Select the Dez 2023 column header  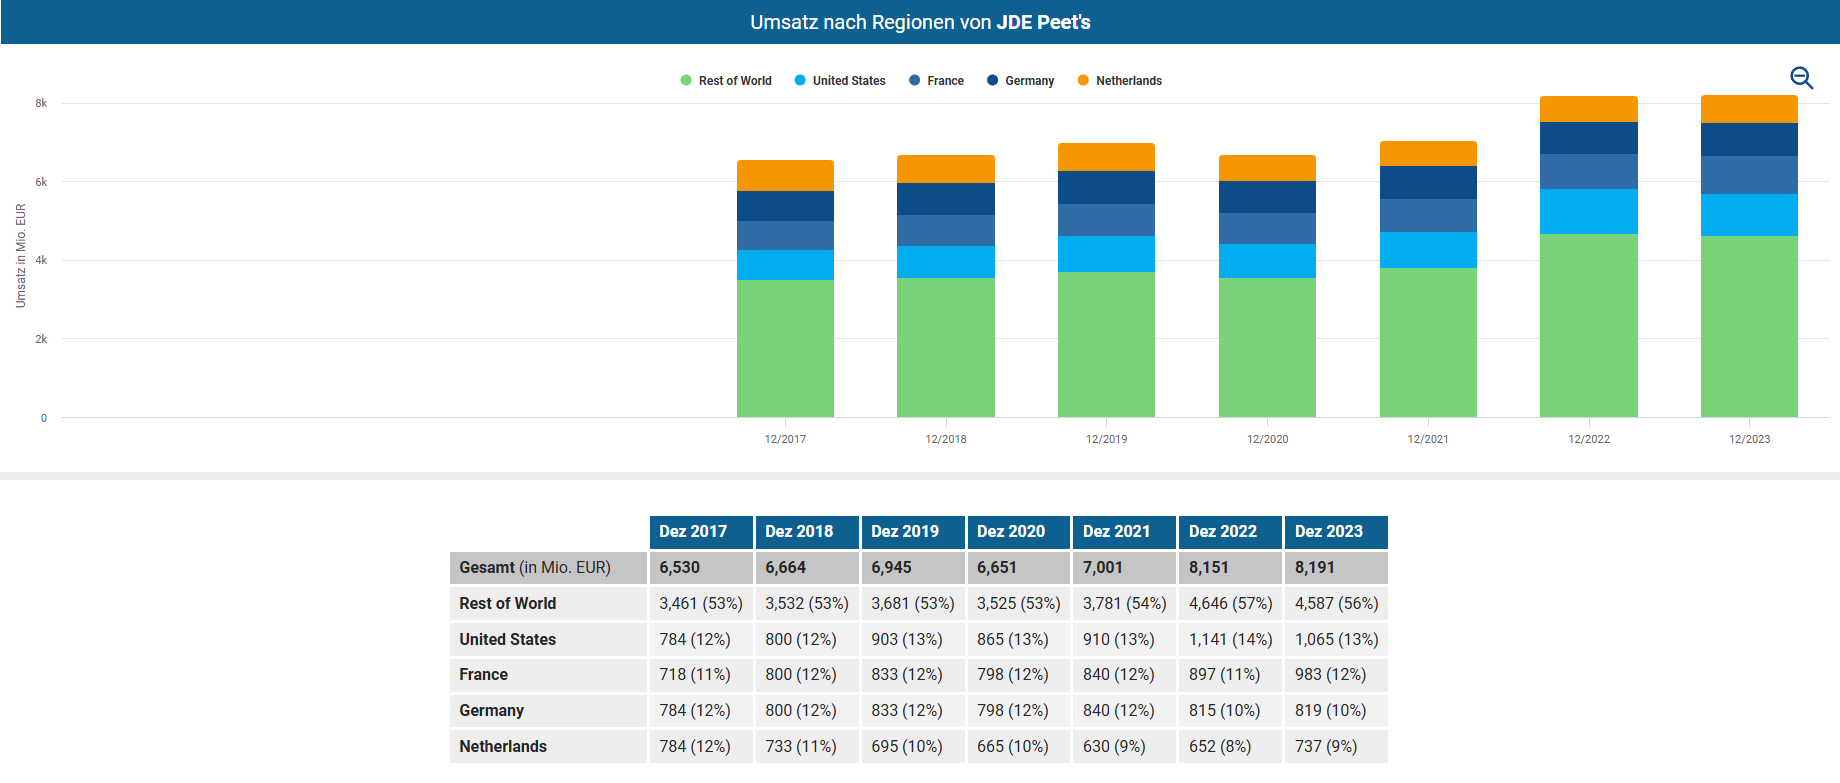pyautogui.click(x=1336, y=532)
